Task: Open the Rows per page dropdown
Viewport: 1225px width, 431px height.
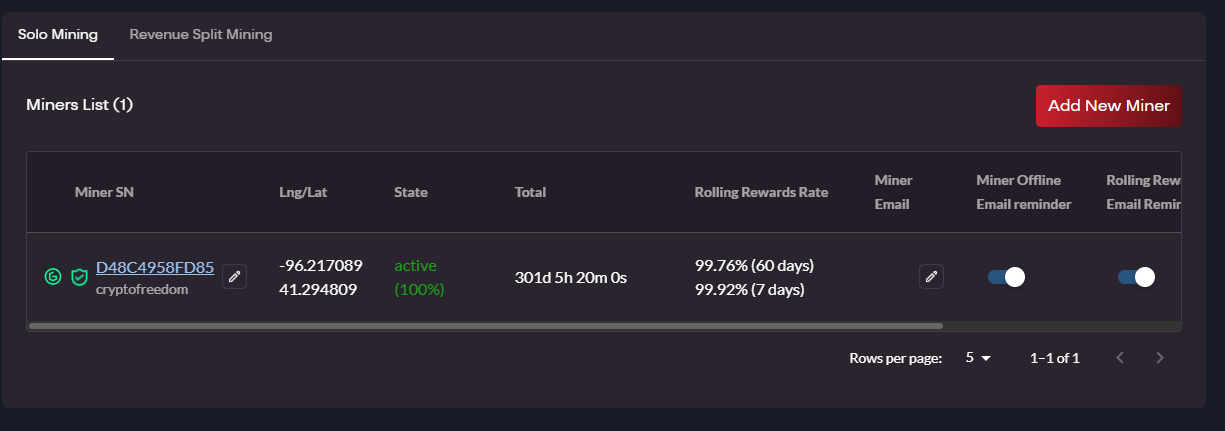Action: [x=977, y=358]
